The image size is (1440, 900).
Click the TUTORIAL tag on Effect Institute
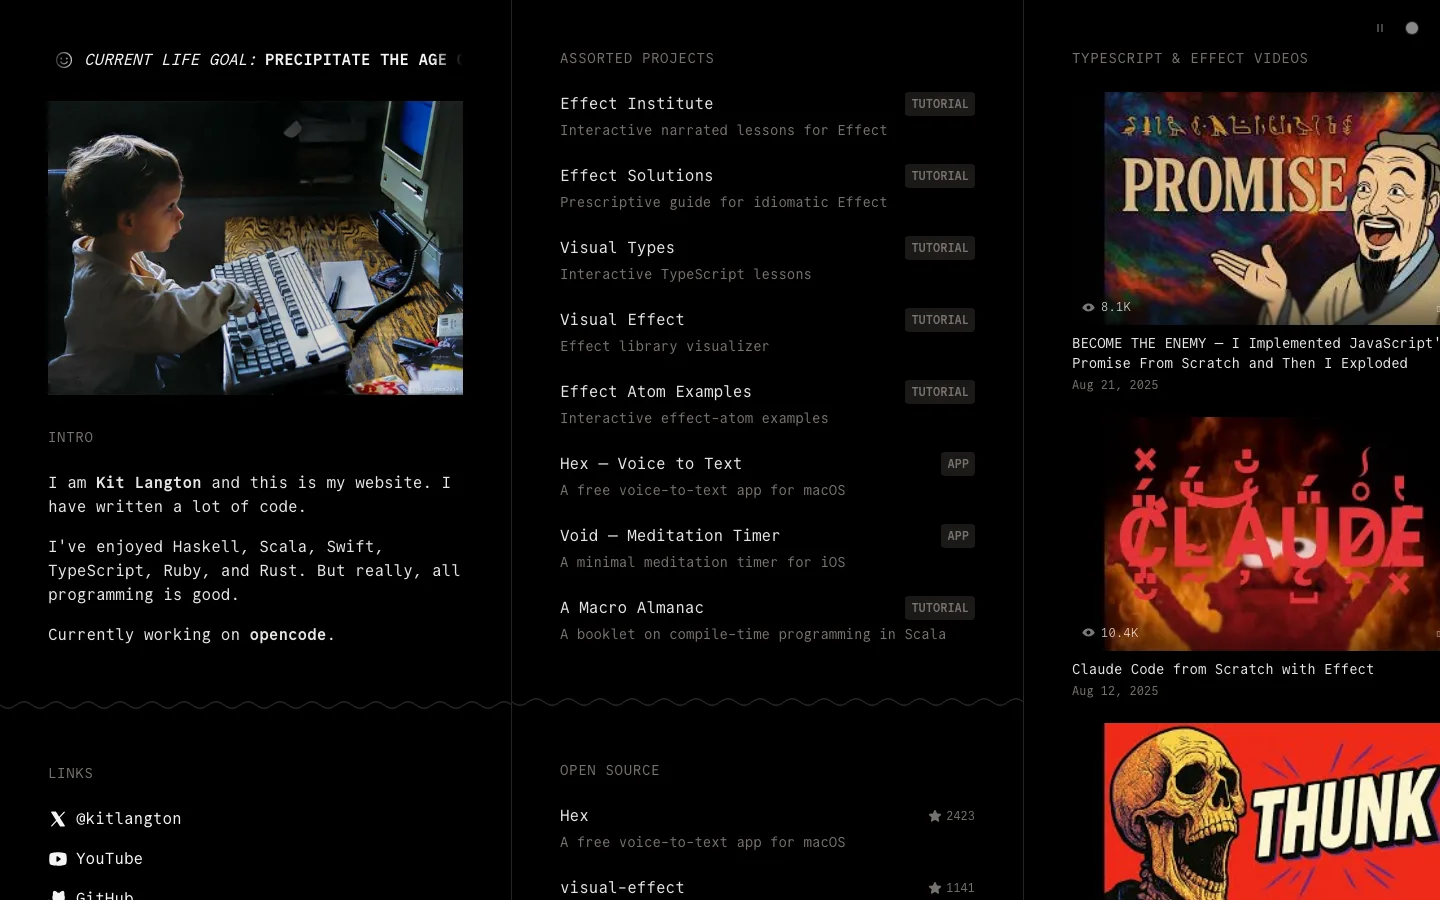click(x=940, y=104)
